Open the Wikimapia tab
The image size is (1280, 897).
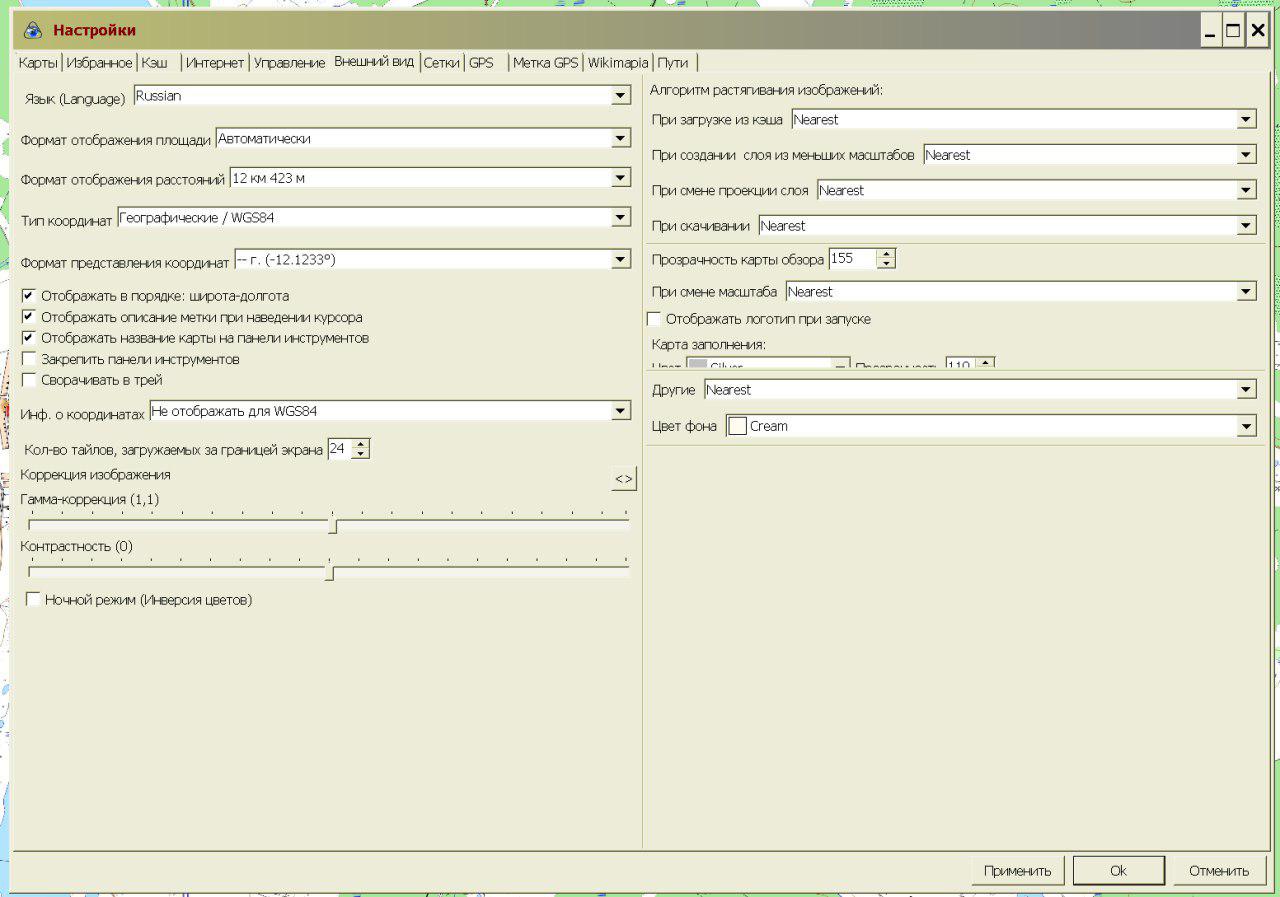click(x=617, y=63)
